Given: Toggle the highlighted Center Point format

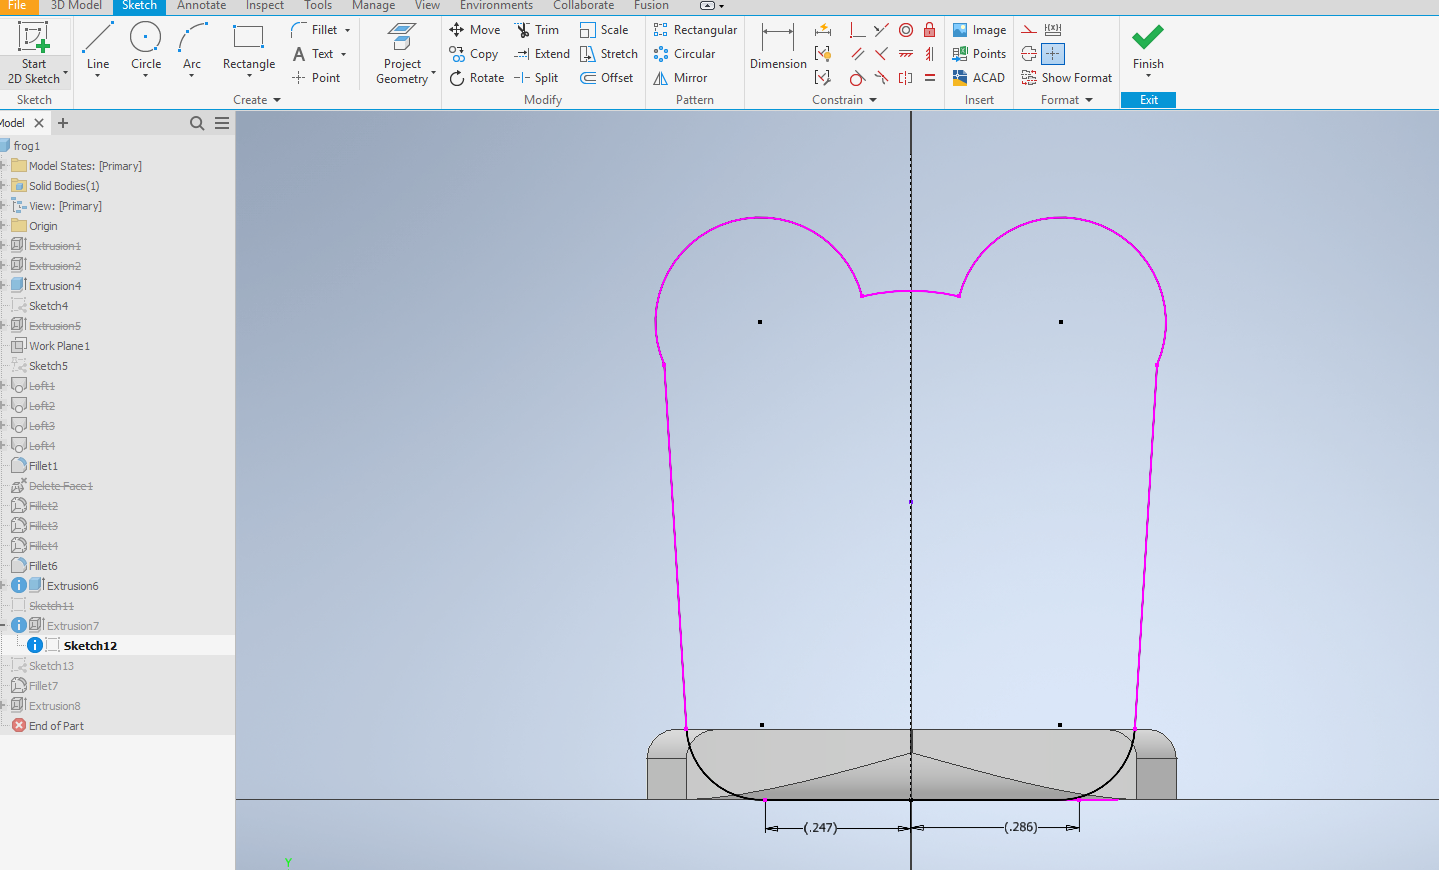Looking at the screenshot, I should pos(1053,54).
